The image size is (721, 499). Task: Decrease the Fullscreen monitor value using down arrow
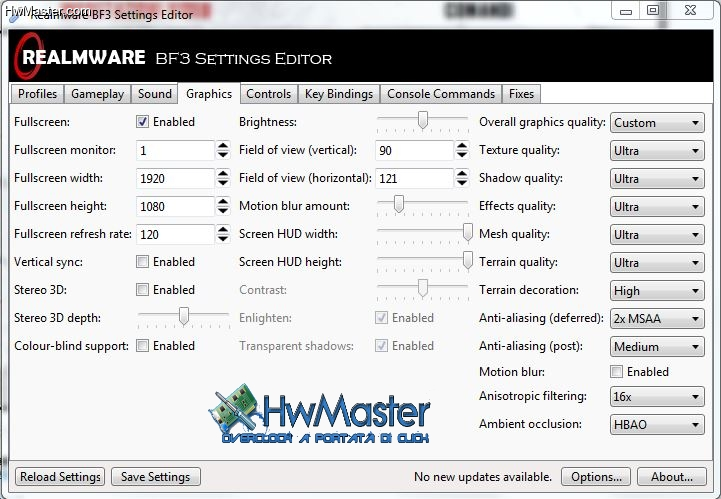[x=223, y=155]
